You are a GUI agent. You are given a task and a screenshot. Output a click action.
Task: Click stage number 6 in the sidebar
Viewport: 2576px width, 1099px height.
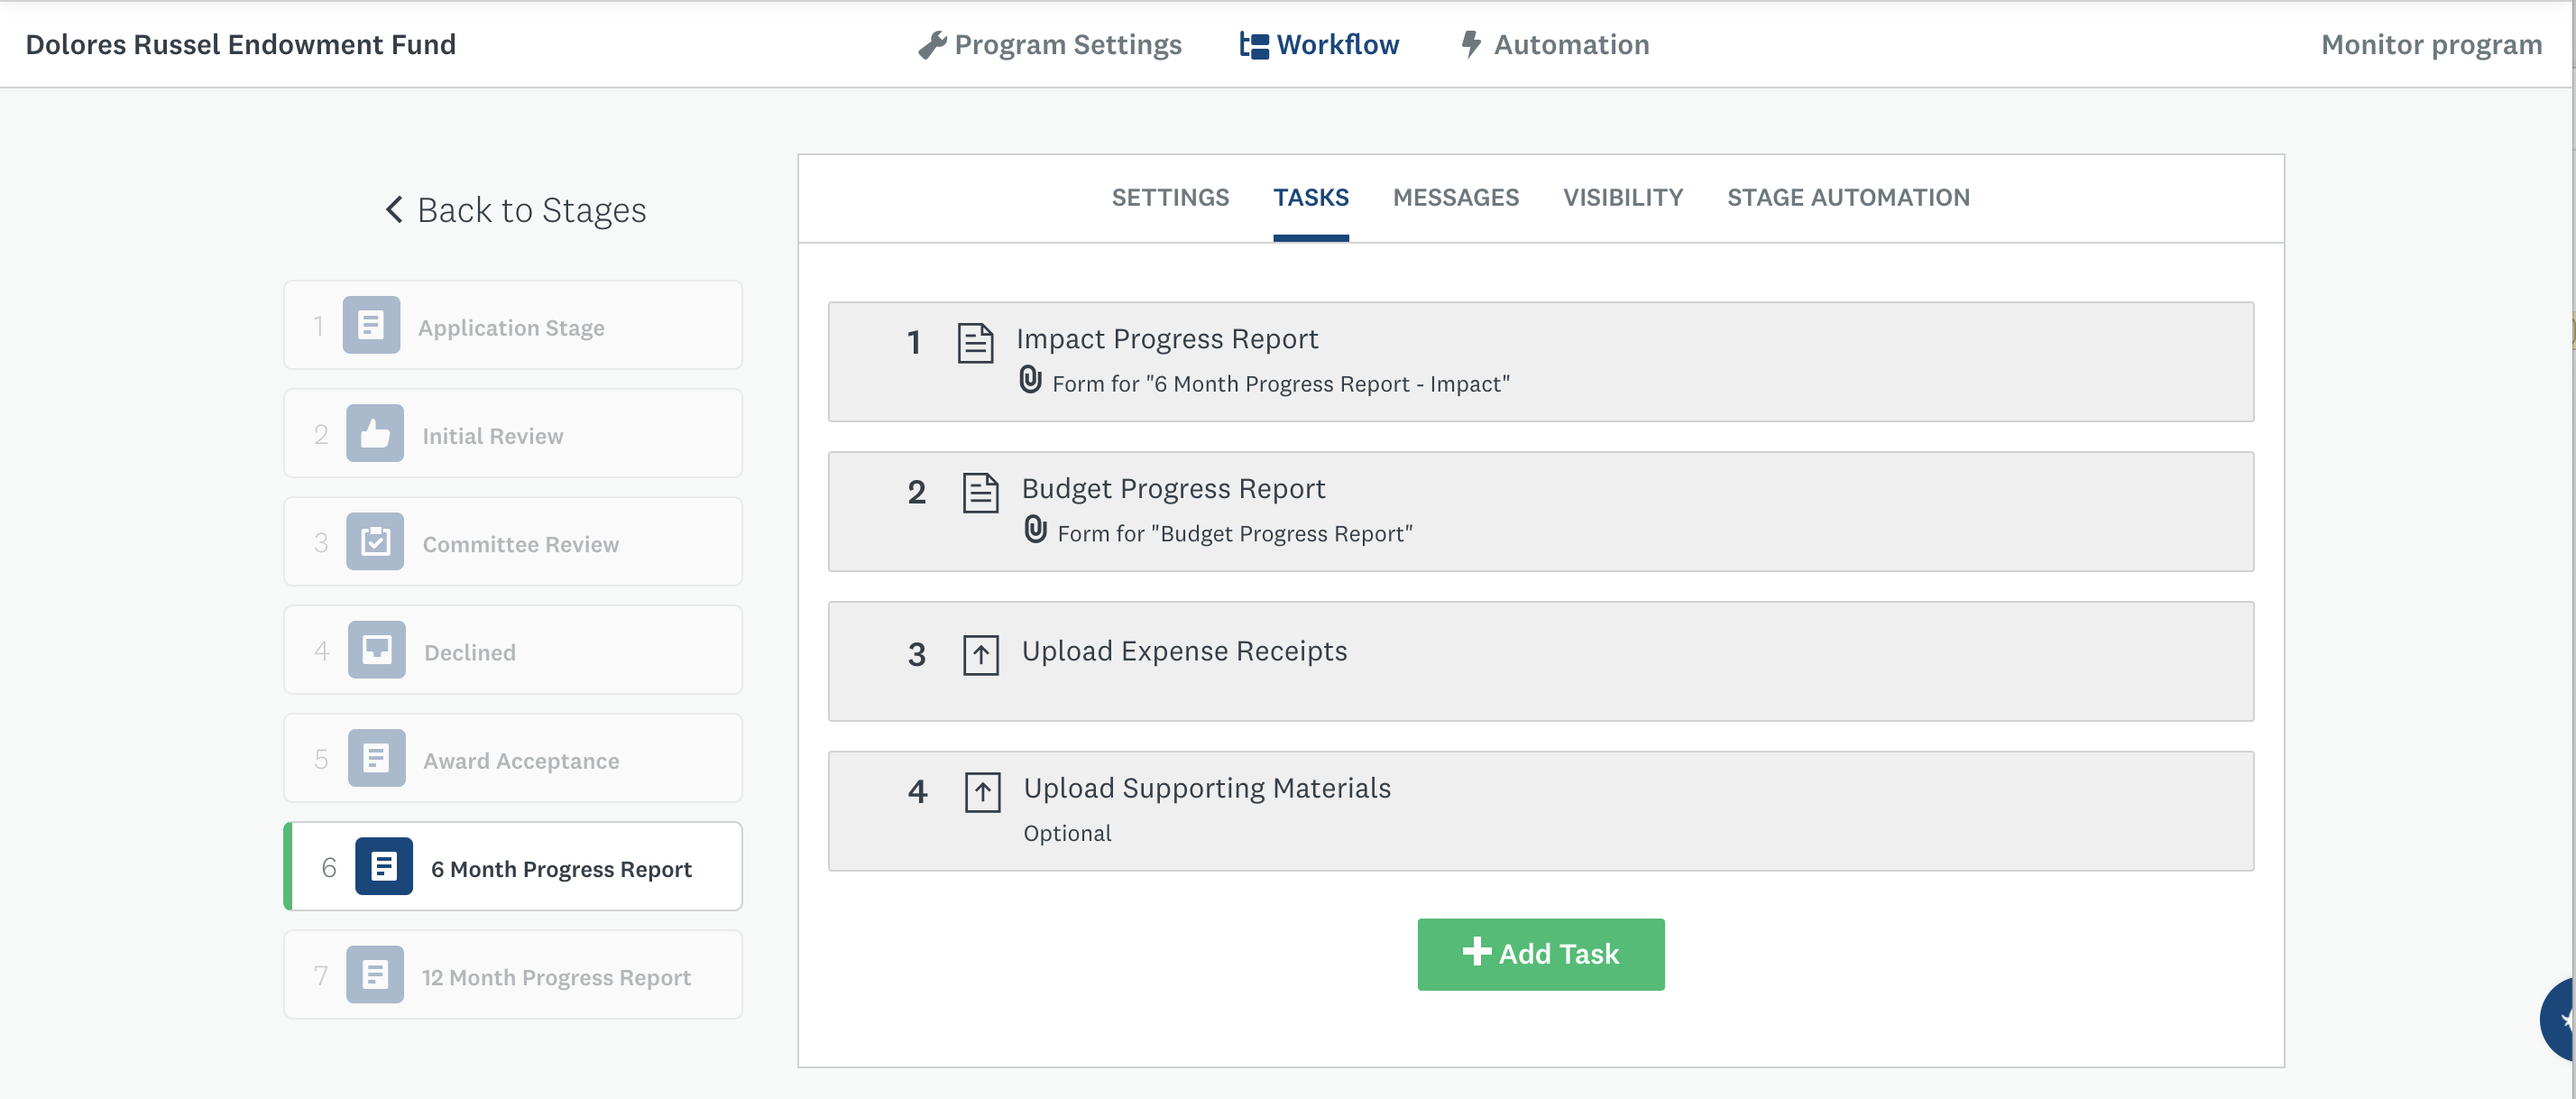[329, 867]
